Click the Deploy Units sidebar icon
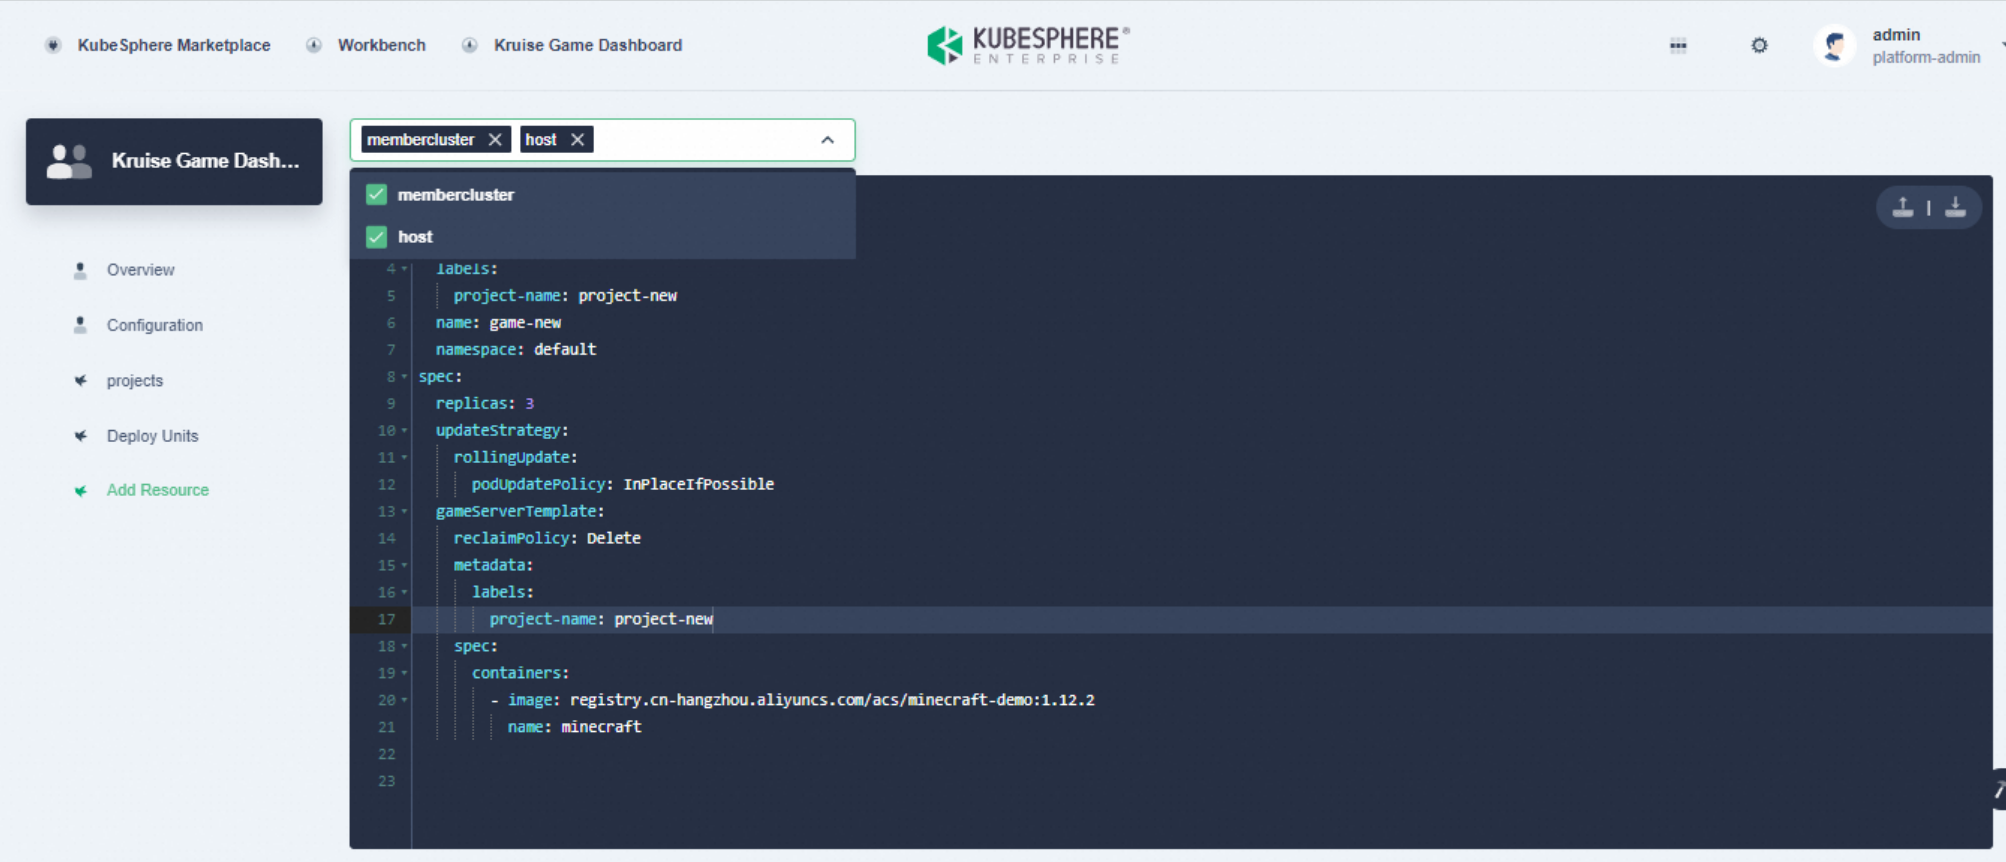This screenshot has height=862, width=2006. click(80, 436)
